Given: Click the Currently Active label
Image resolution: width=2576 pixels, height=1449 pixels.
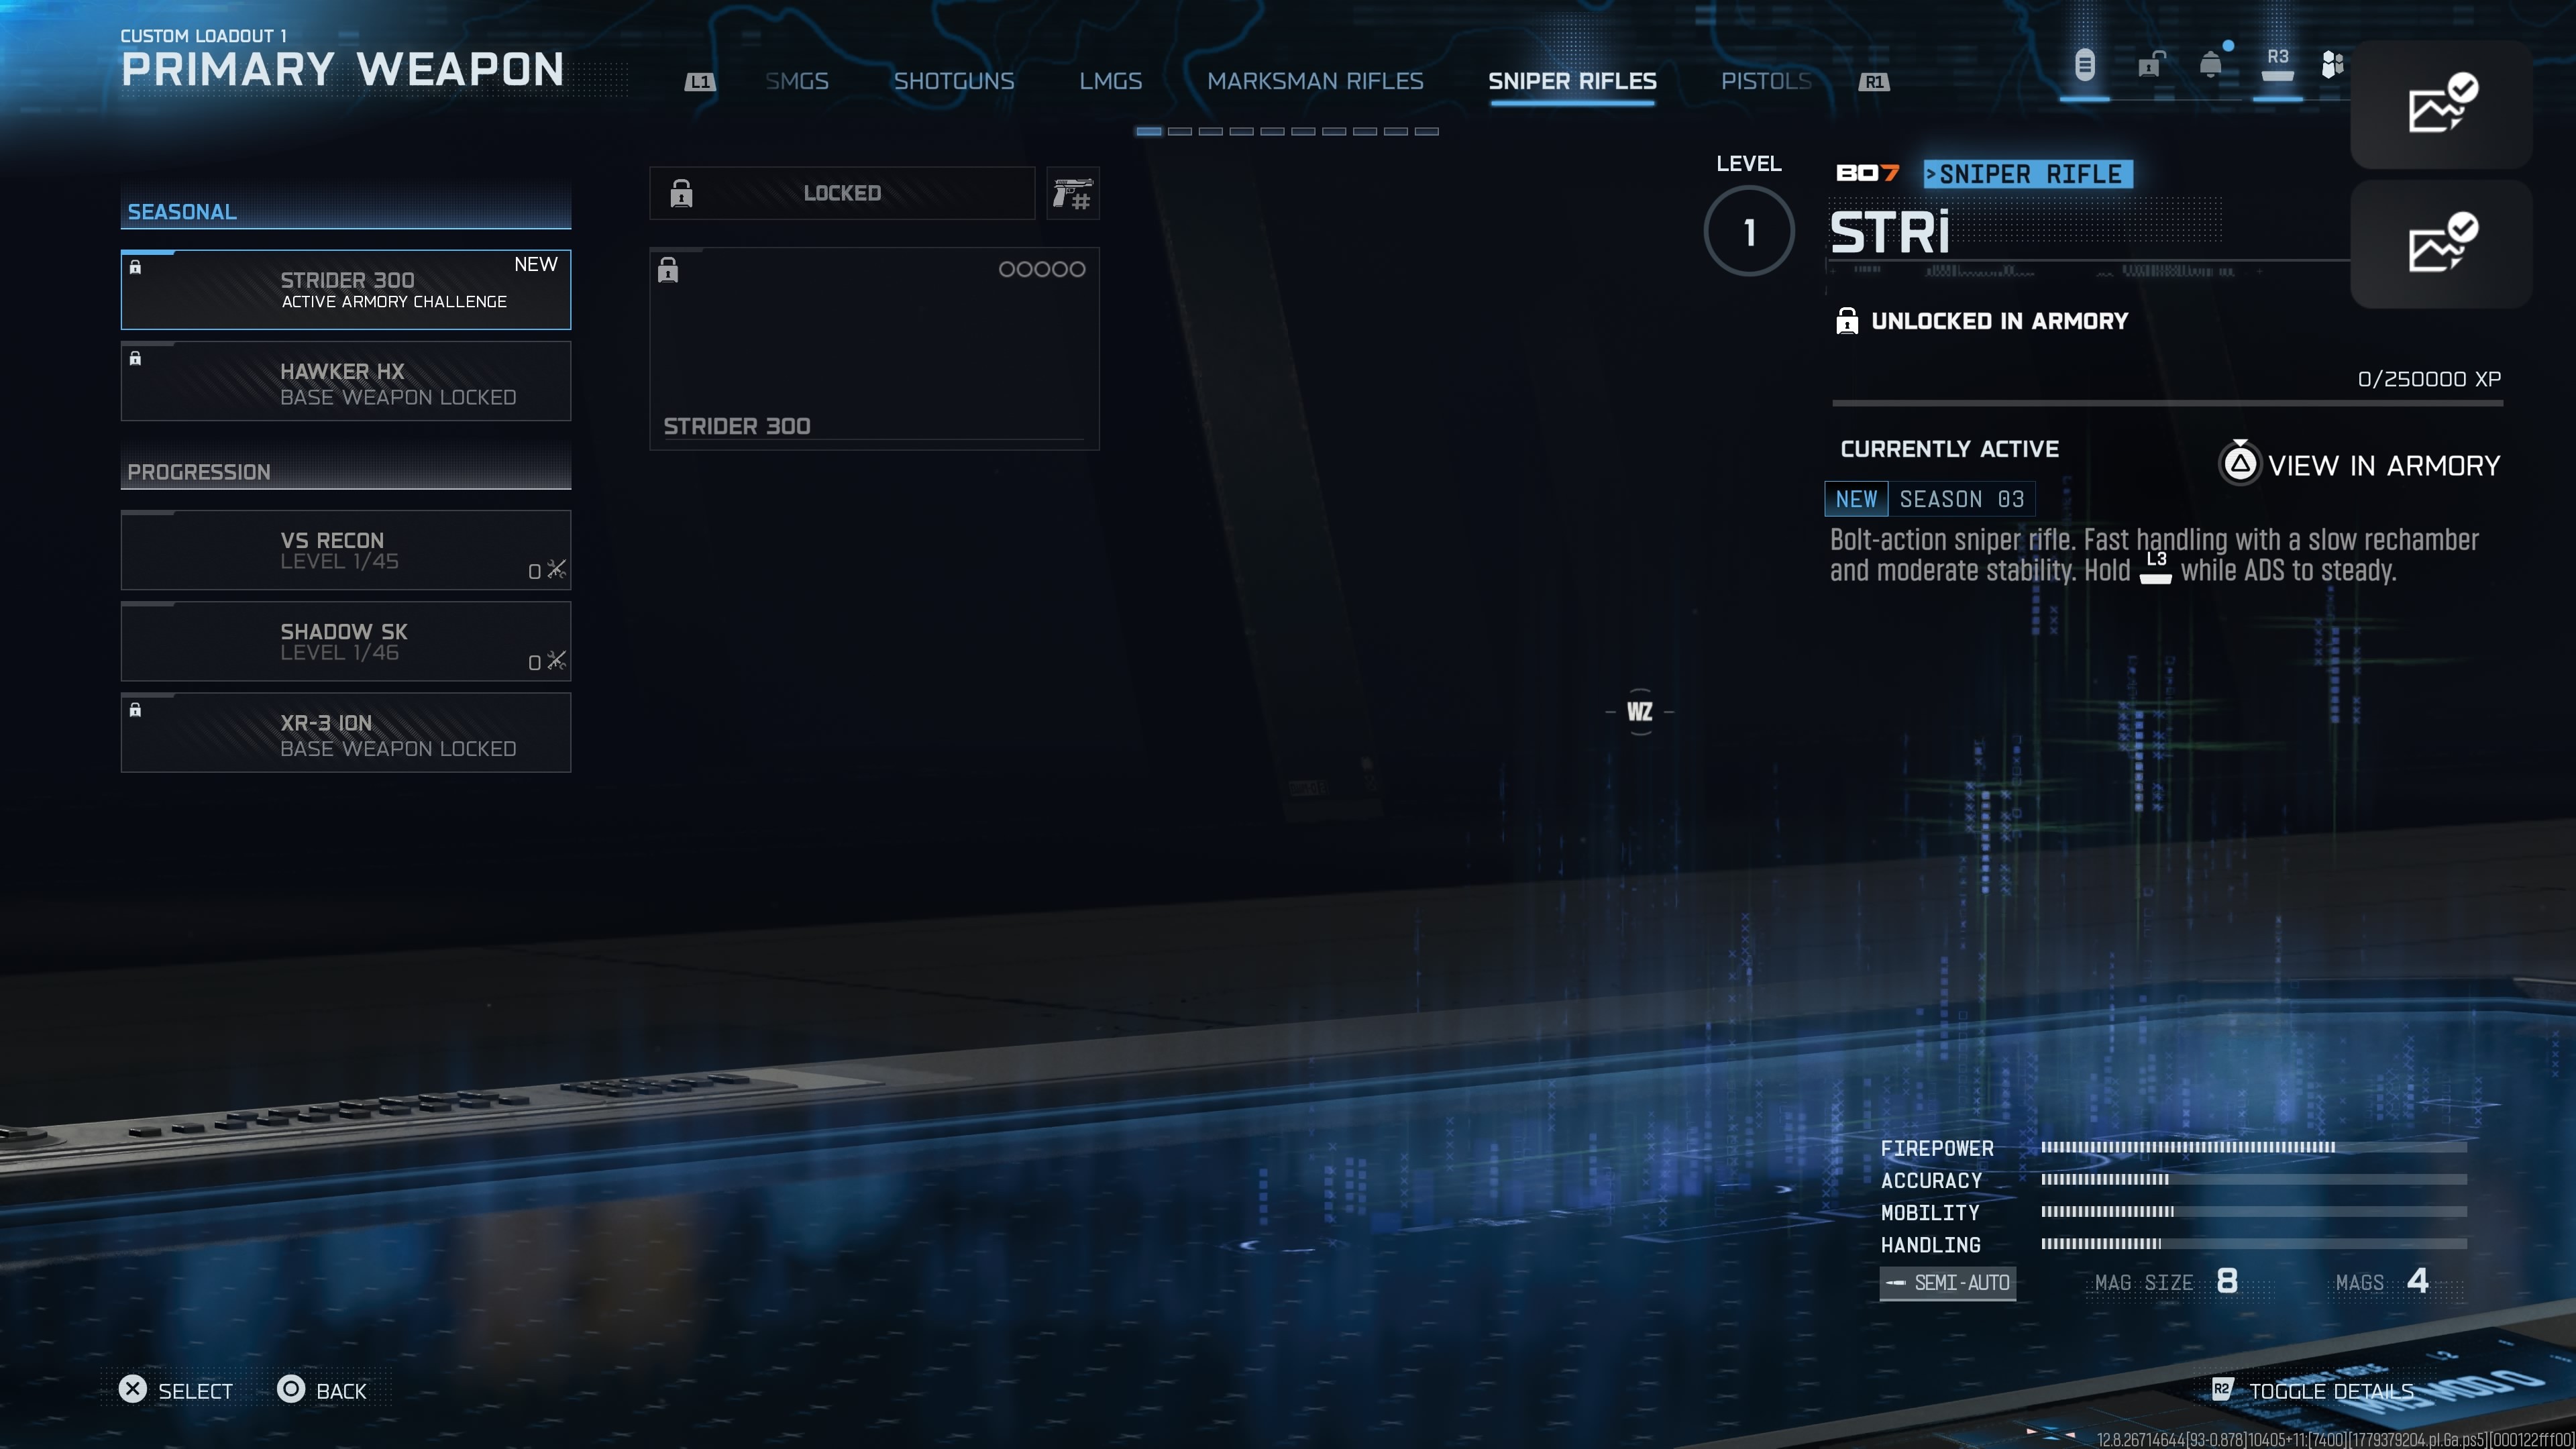Looking at the screenshot, I should click(1950, 449).
